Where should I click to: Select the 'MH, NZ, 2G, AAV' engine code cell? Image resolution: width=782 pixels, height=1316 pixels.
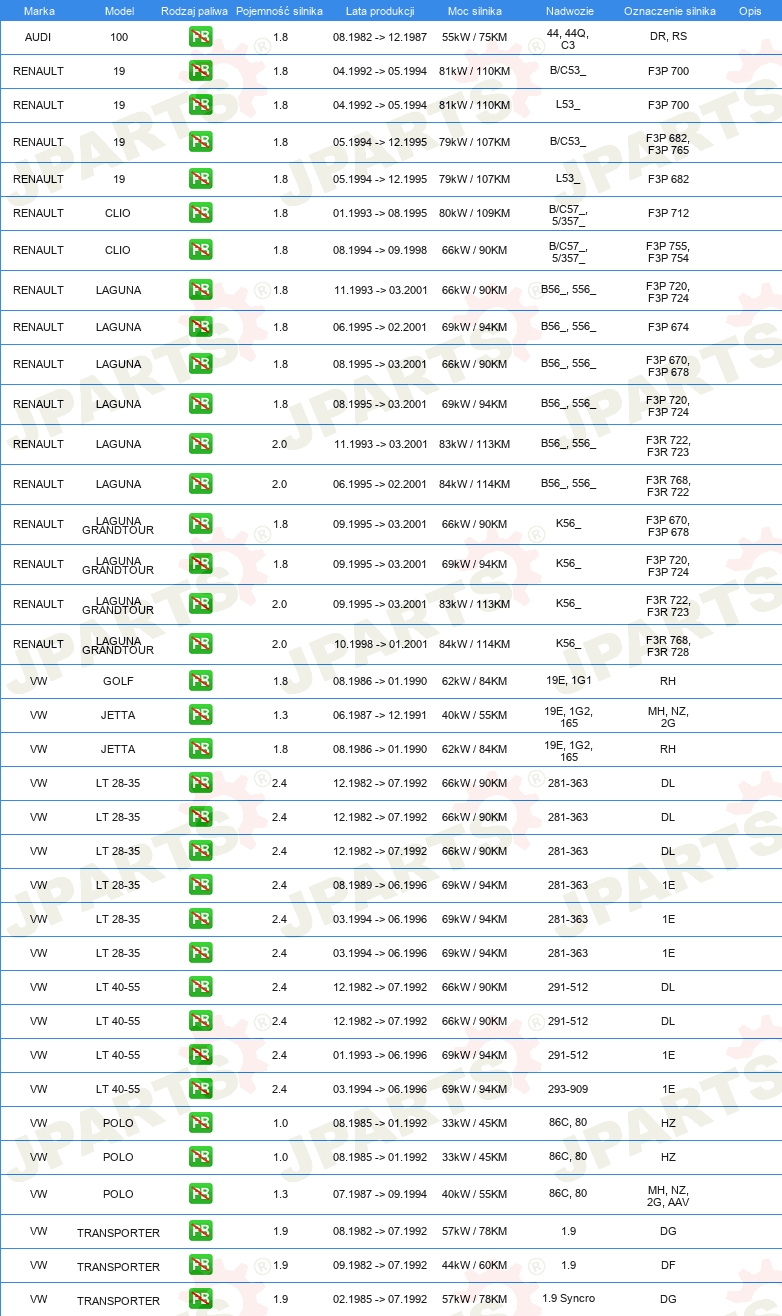click(x=668, y=1196)
